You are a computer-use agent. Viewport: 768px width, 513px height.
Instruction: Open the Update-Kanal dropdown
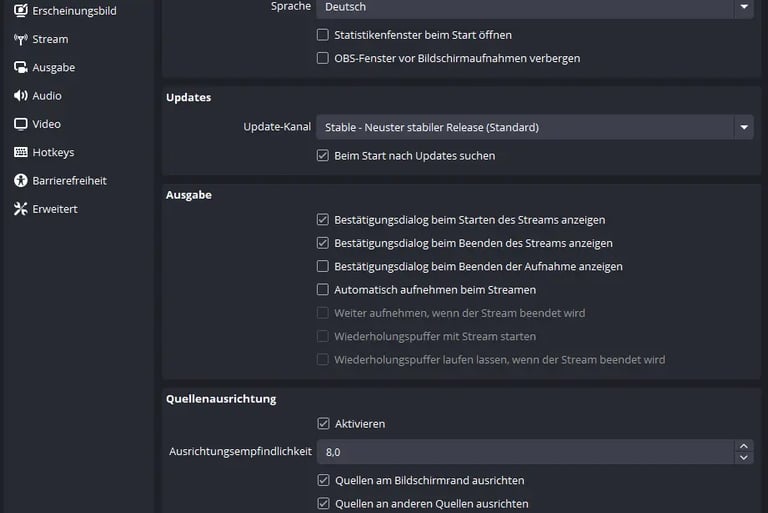click(x=535, y=127)
